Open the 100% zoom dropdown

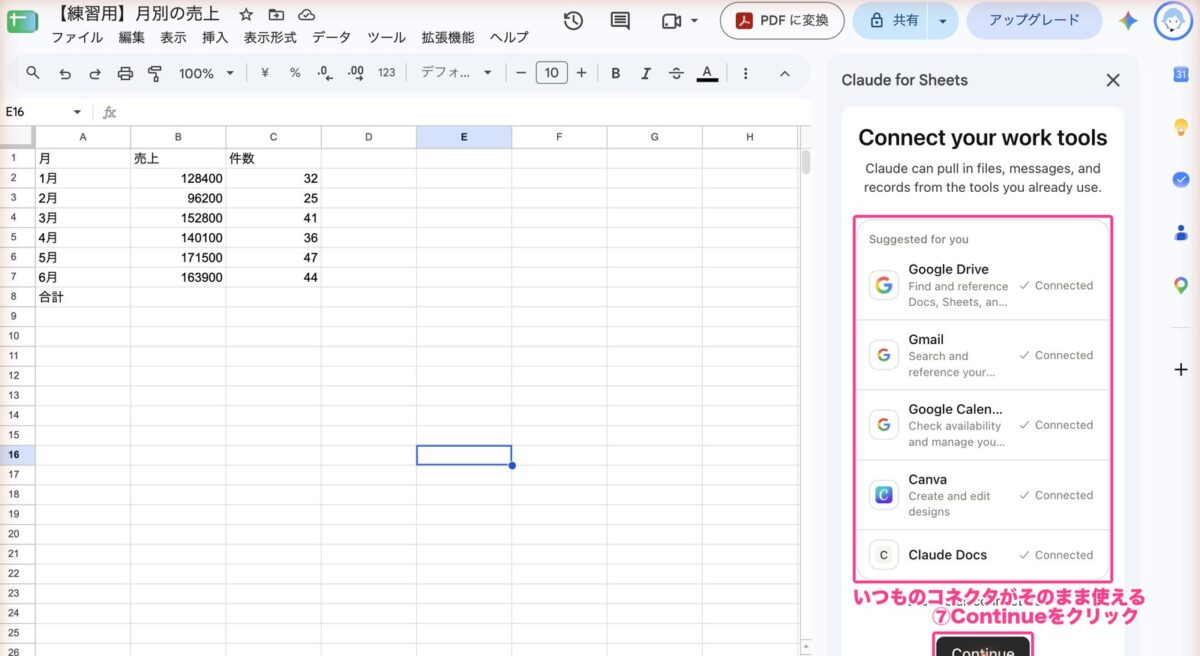pos(206,73)
